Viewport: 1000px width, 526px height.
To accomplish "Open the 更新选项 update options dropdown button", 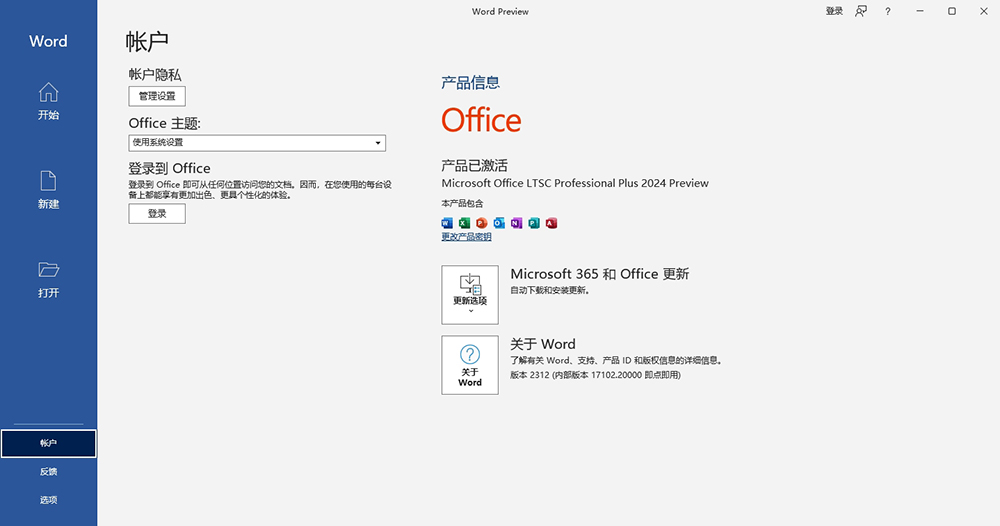I will [470, 295].
